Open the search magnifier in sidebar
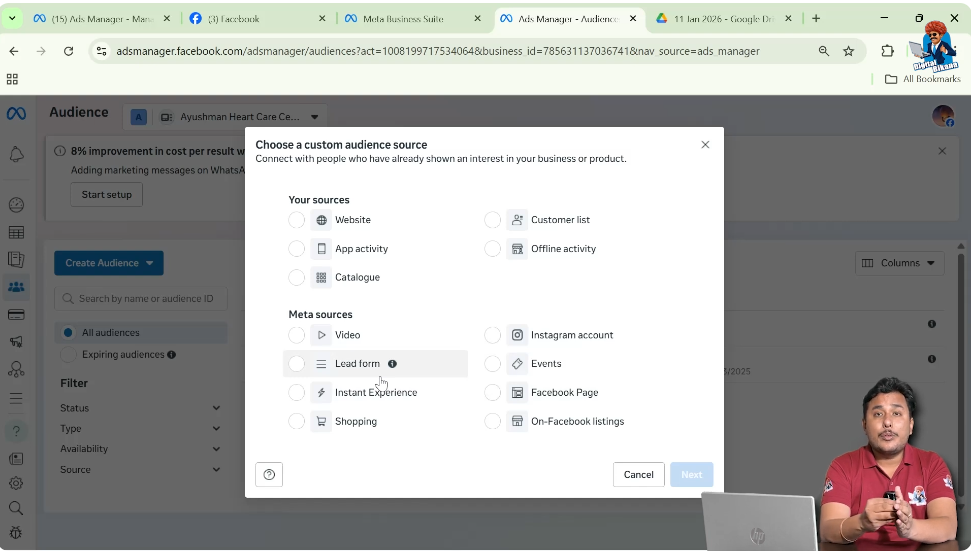Viewport: 971px width, 551px height. click(x=16, y=509)
